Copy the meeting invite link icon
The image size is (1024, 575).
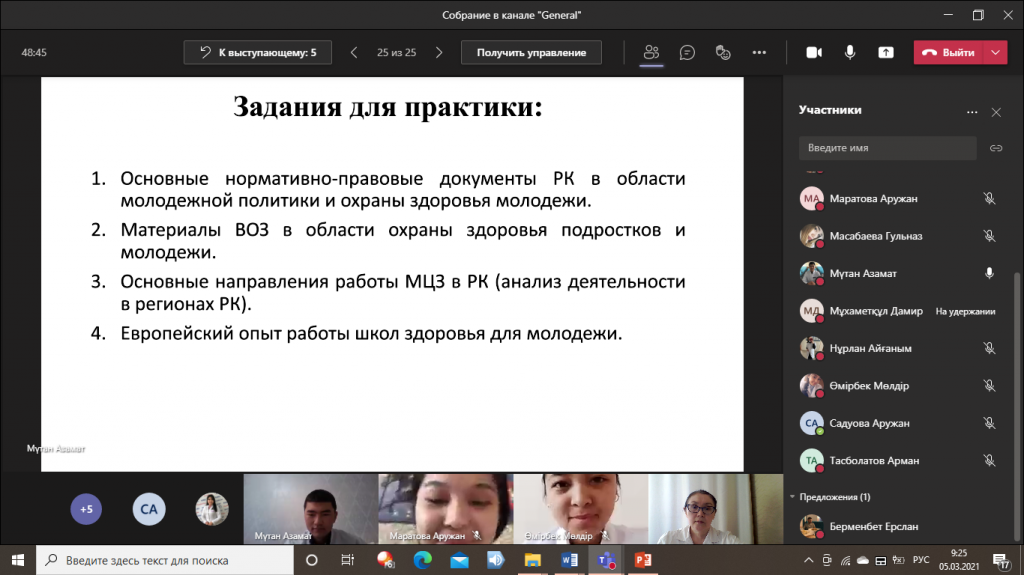996,148
